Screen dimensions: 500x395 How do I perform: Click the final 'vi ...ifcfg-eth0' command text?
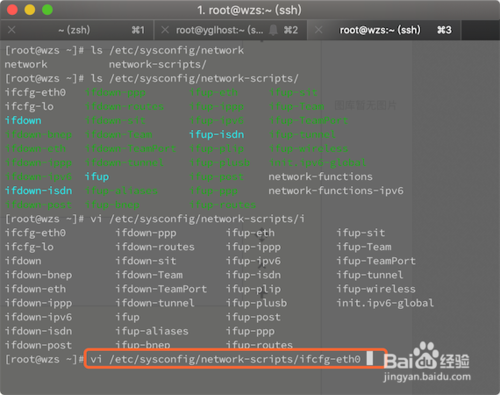click(x=225, y=359)
